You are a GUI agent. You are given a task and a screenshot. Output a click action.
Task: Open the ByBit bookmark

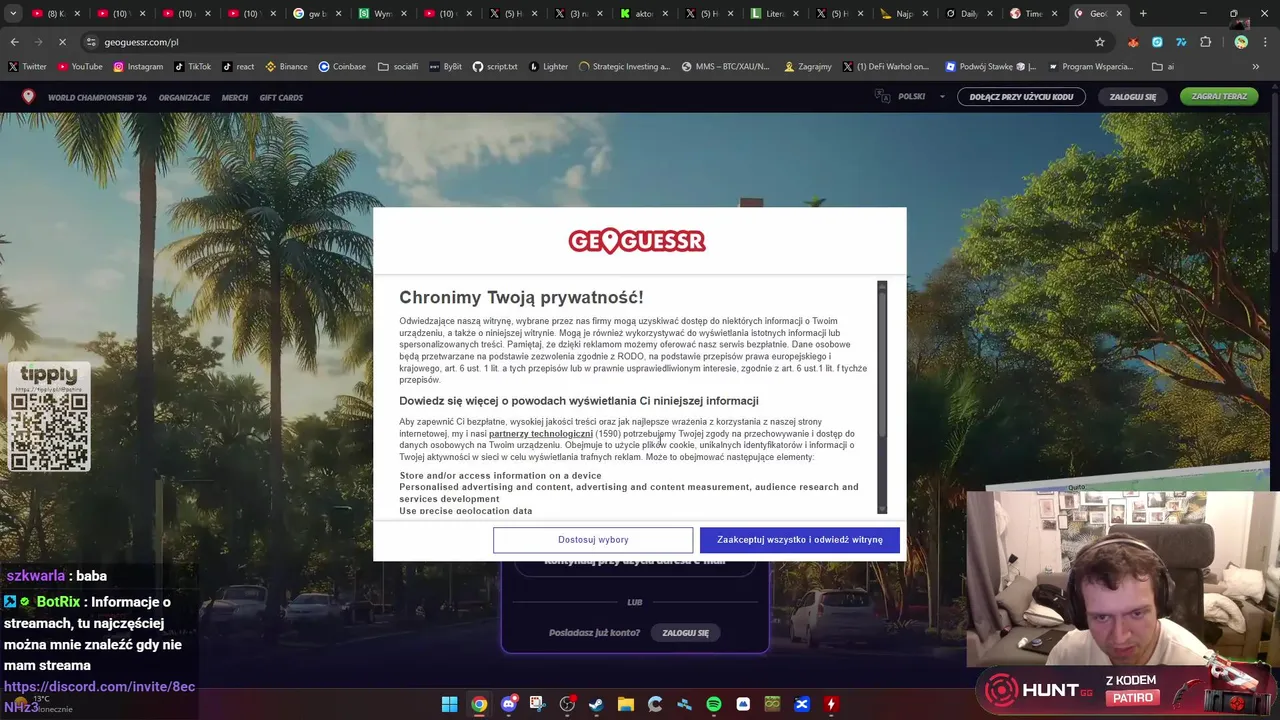pyautogui.click(x=445, y=67)
